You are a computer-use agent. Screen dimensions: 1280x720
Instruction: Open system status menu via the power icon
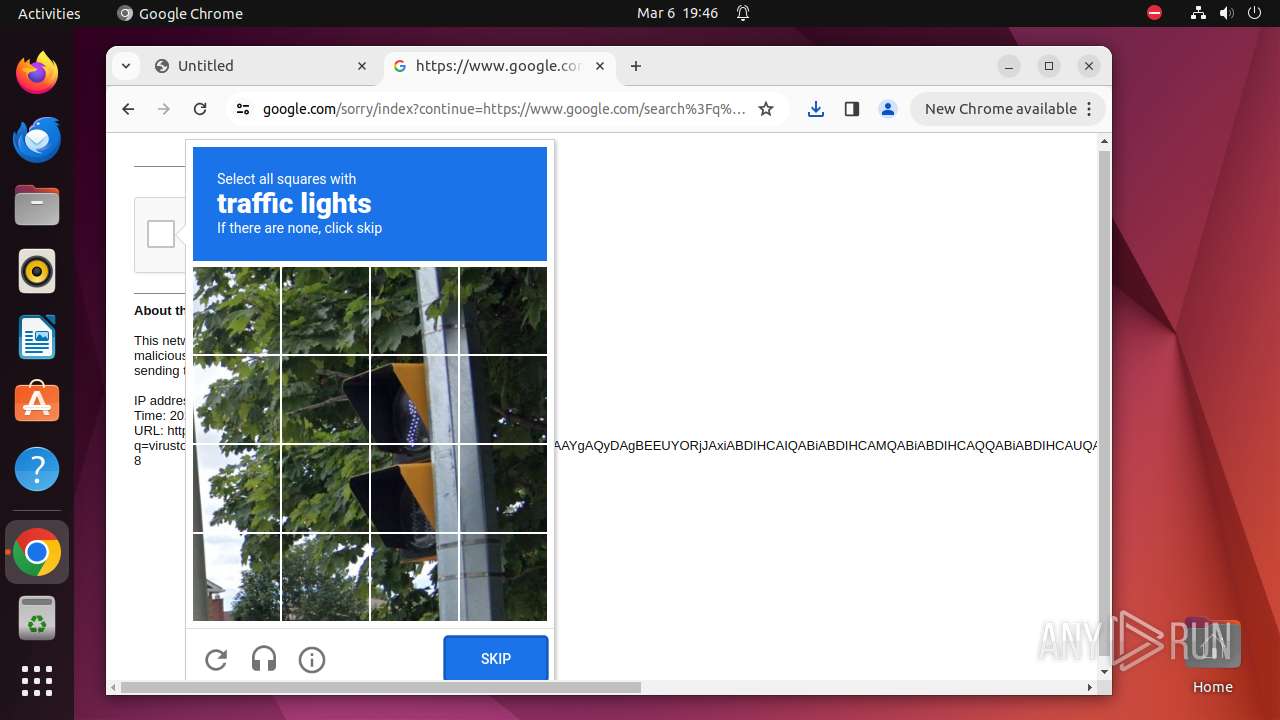click(x=1255, y=13)
